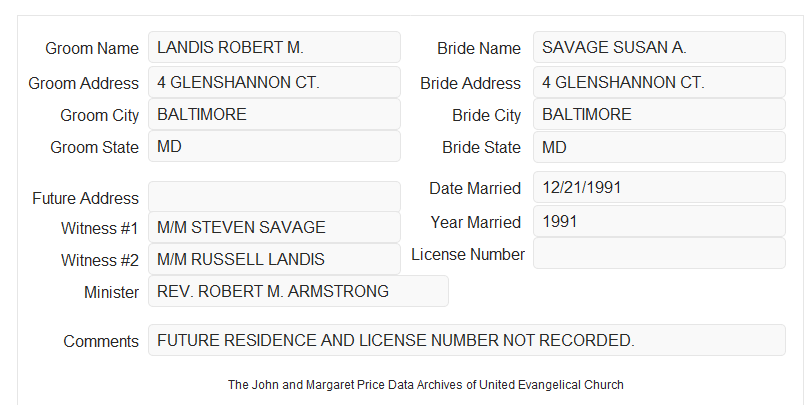Click the Comments label
Image resolution: width=805 pixels, height=405 pixels.
(x=101, y=341)
